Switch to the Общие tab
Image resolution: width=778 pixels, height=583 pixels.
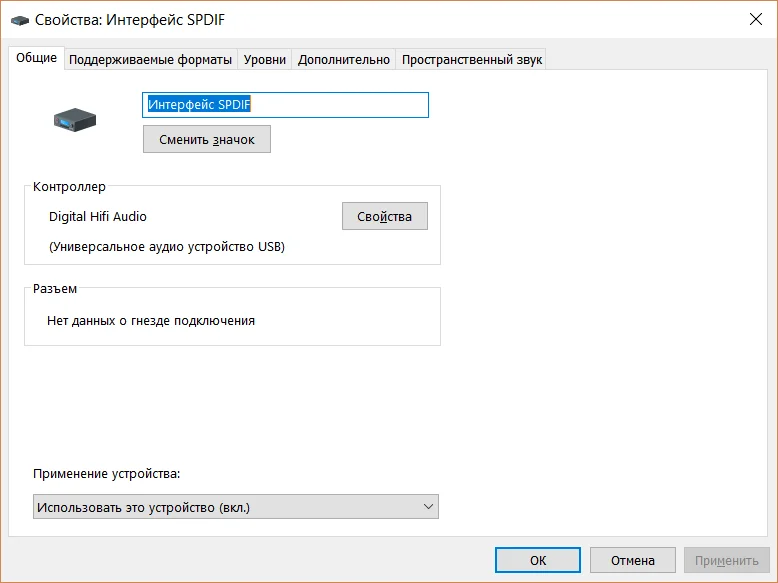click(36, 58)
